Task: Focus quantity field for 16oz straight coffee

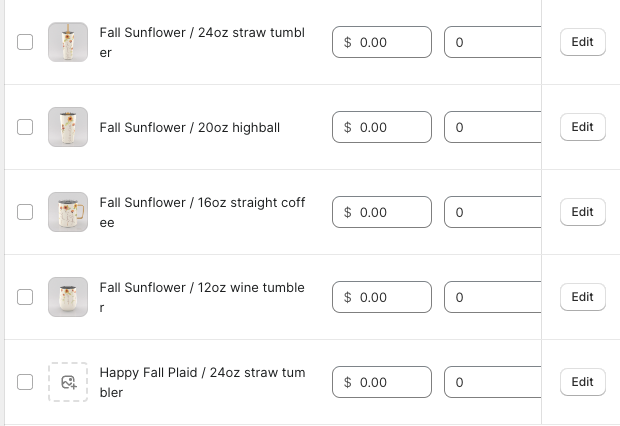Action: click(x=492, y=212)
